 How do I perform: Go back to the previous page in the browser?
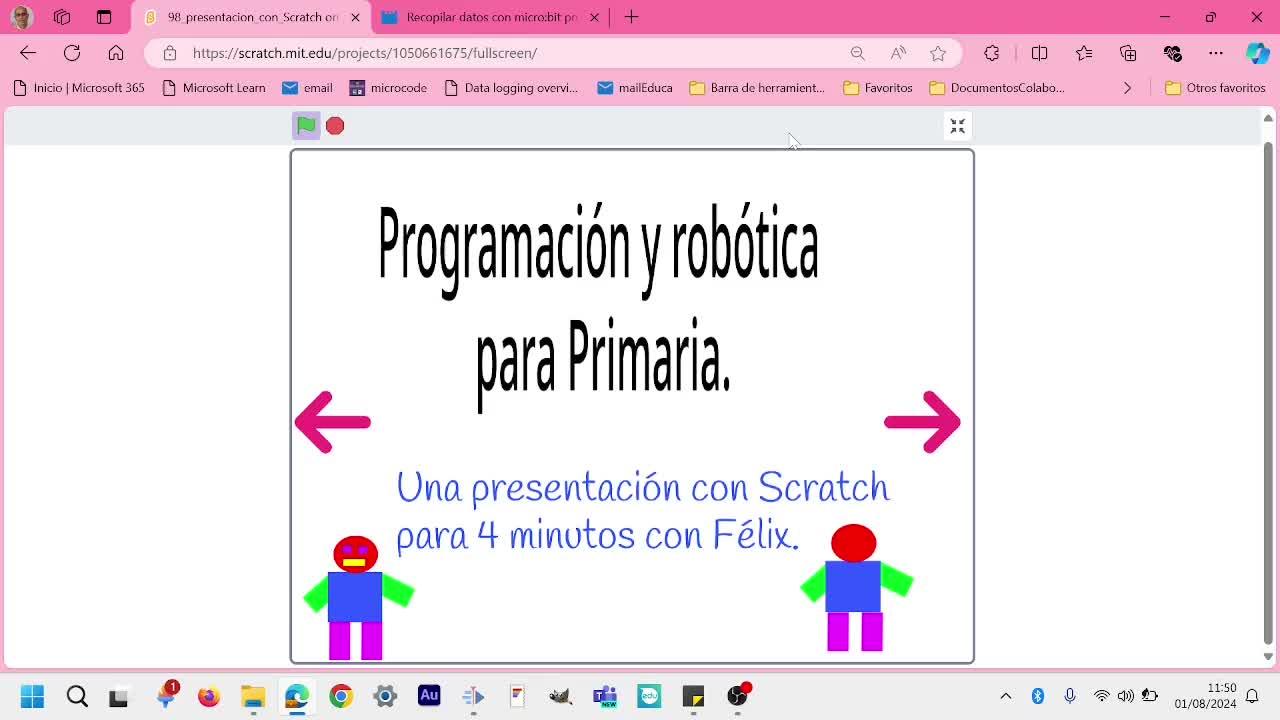click(28, 53)
